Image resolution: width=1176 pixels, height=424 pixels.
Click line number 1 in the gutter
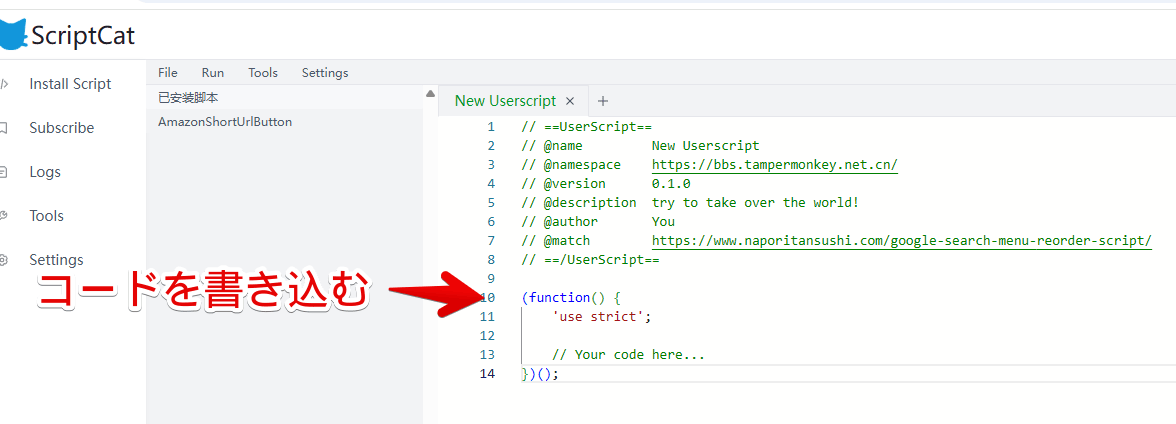point(490,127)
